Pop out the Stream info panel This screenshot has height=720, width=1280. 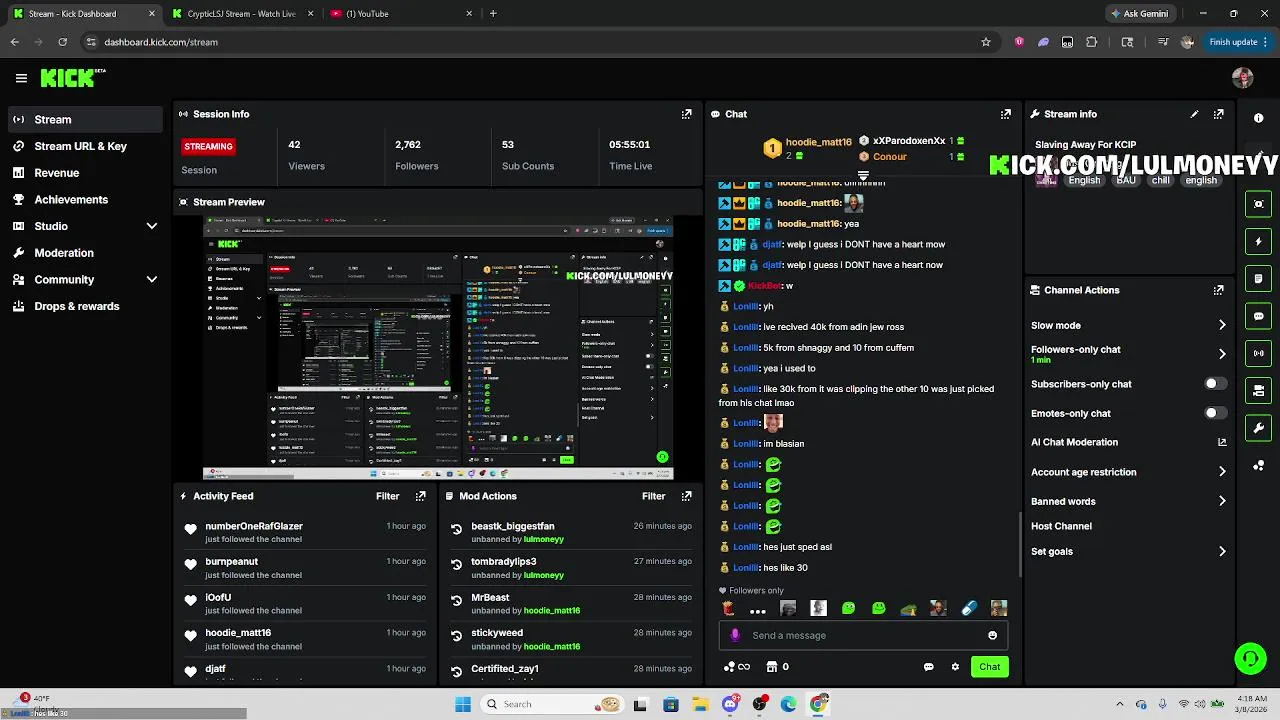click(1218, 114)
